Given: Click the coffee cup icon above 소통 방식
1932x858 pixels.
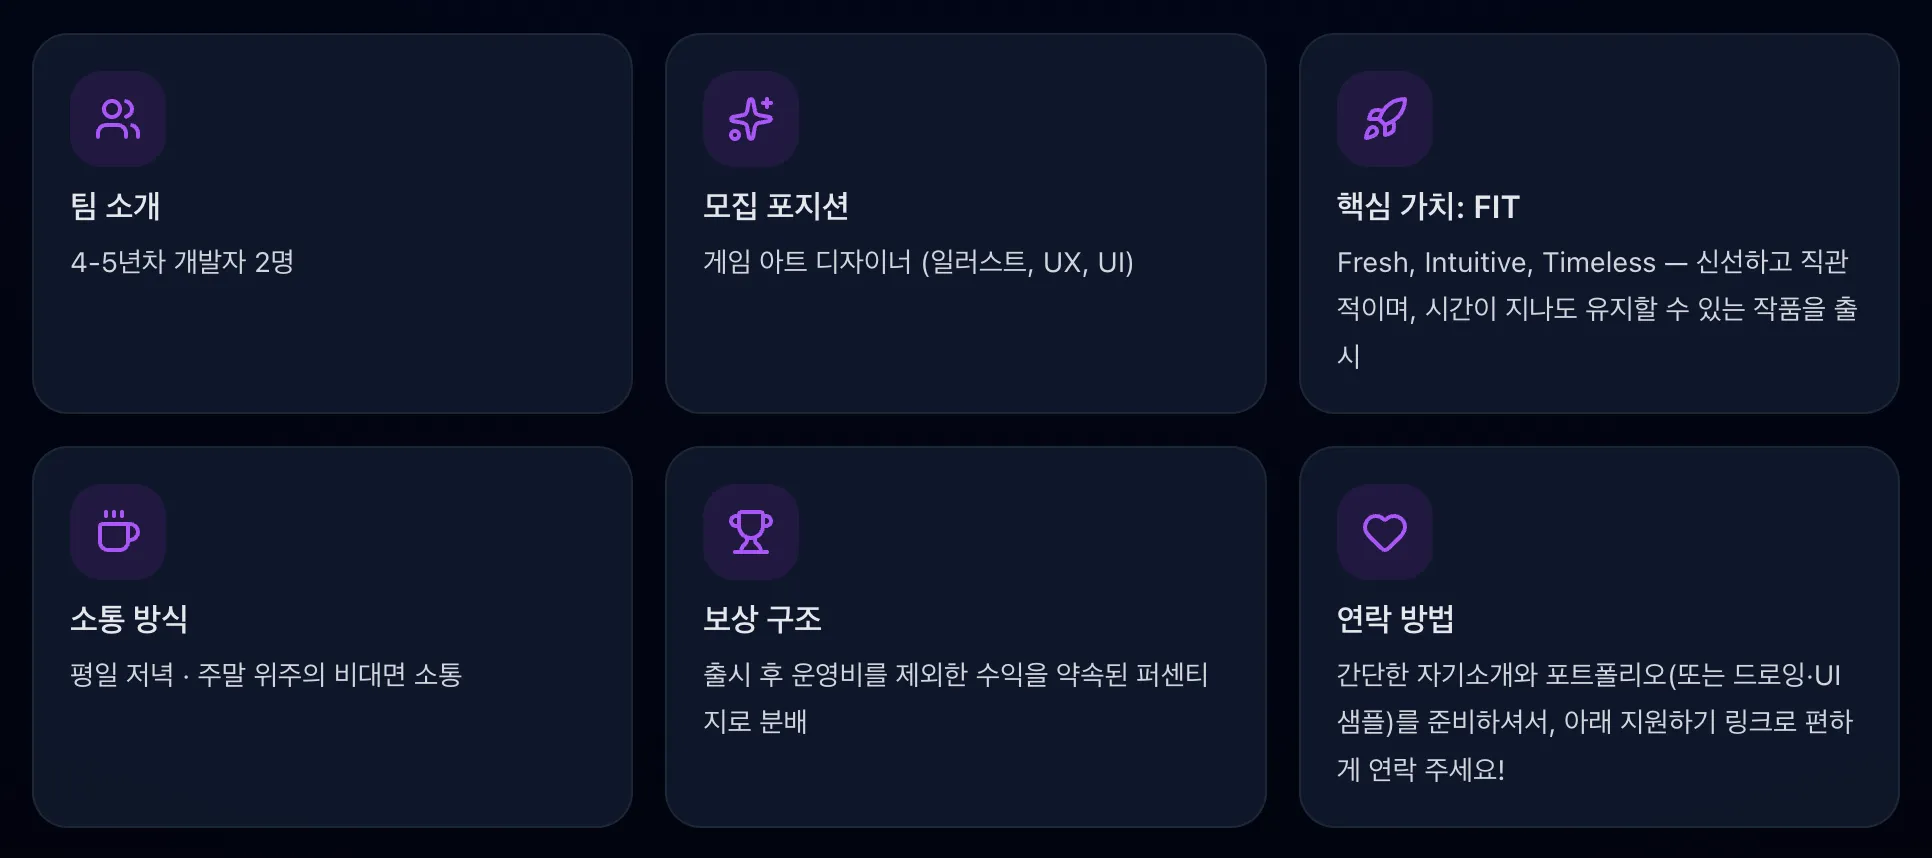Looking at the screenshot, I should pos(118,532).
